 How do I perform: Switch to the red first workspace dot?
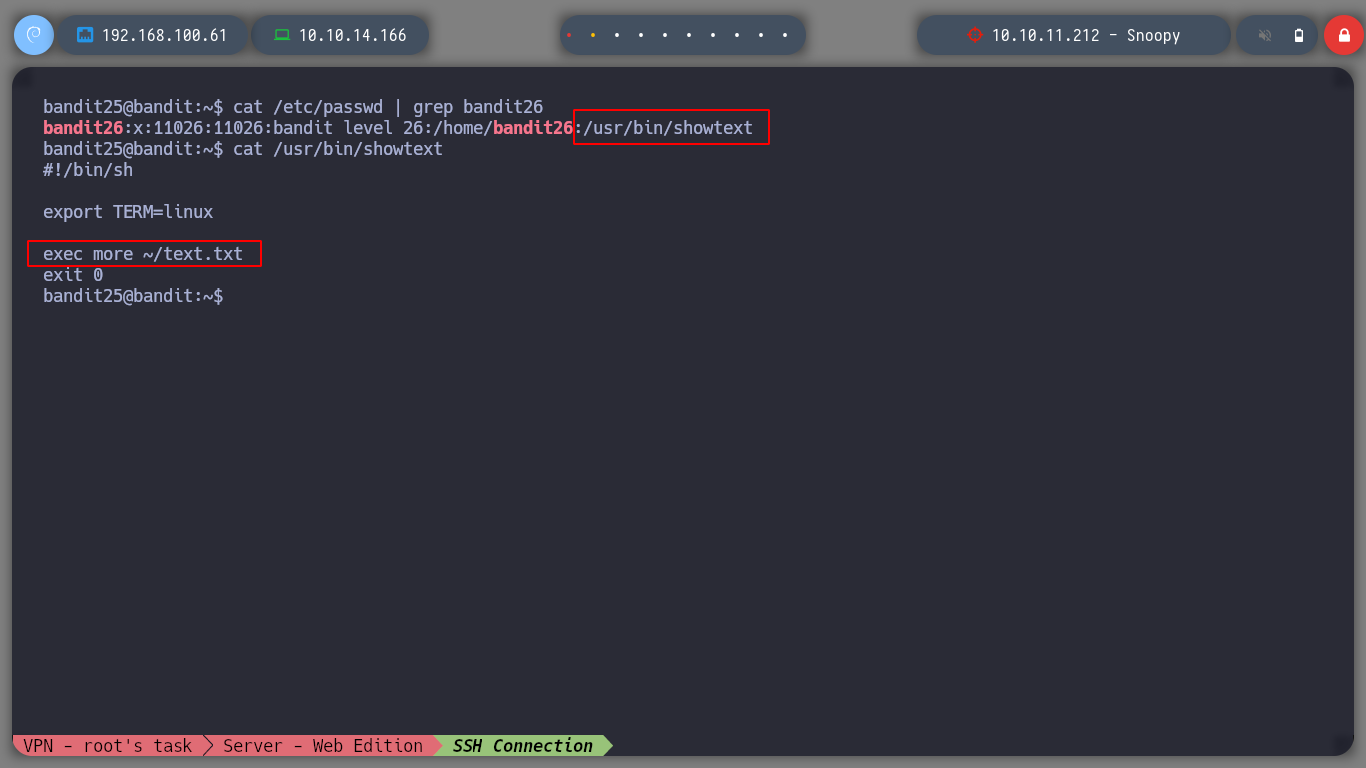point(569,35)
